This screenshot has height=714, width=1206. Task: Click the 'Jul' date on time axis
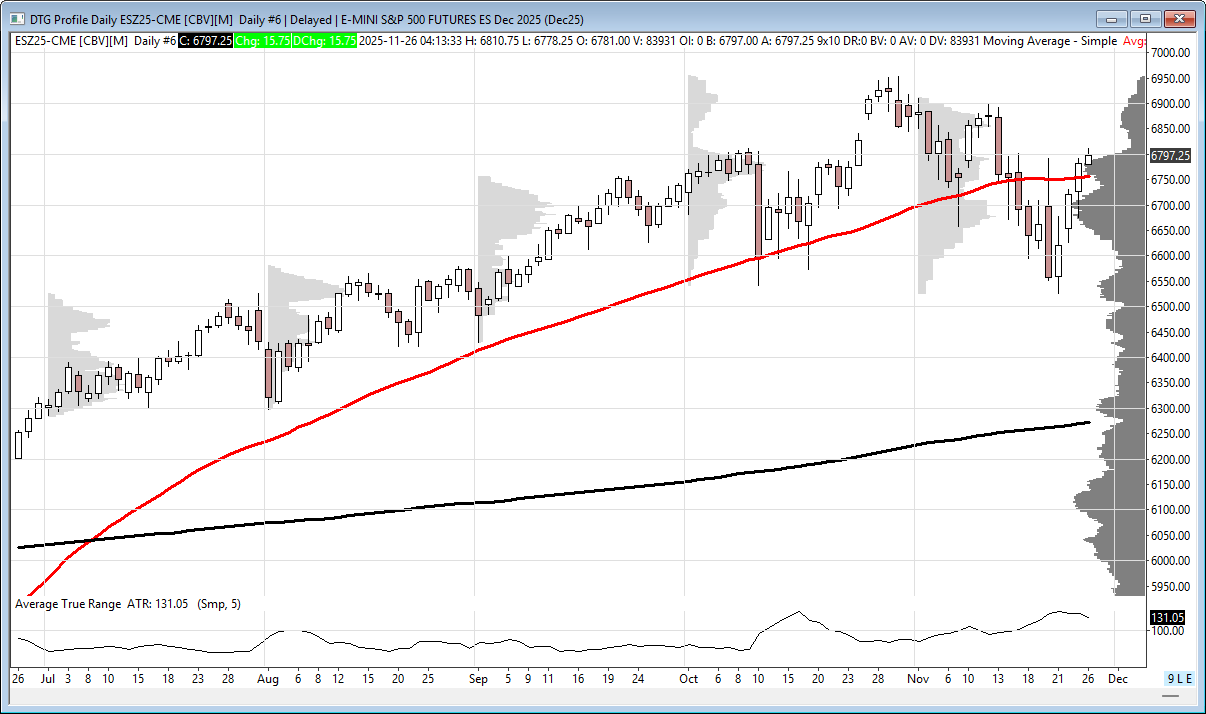[x=48, y=678]
